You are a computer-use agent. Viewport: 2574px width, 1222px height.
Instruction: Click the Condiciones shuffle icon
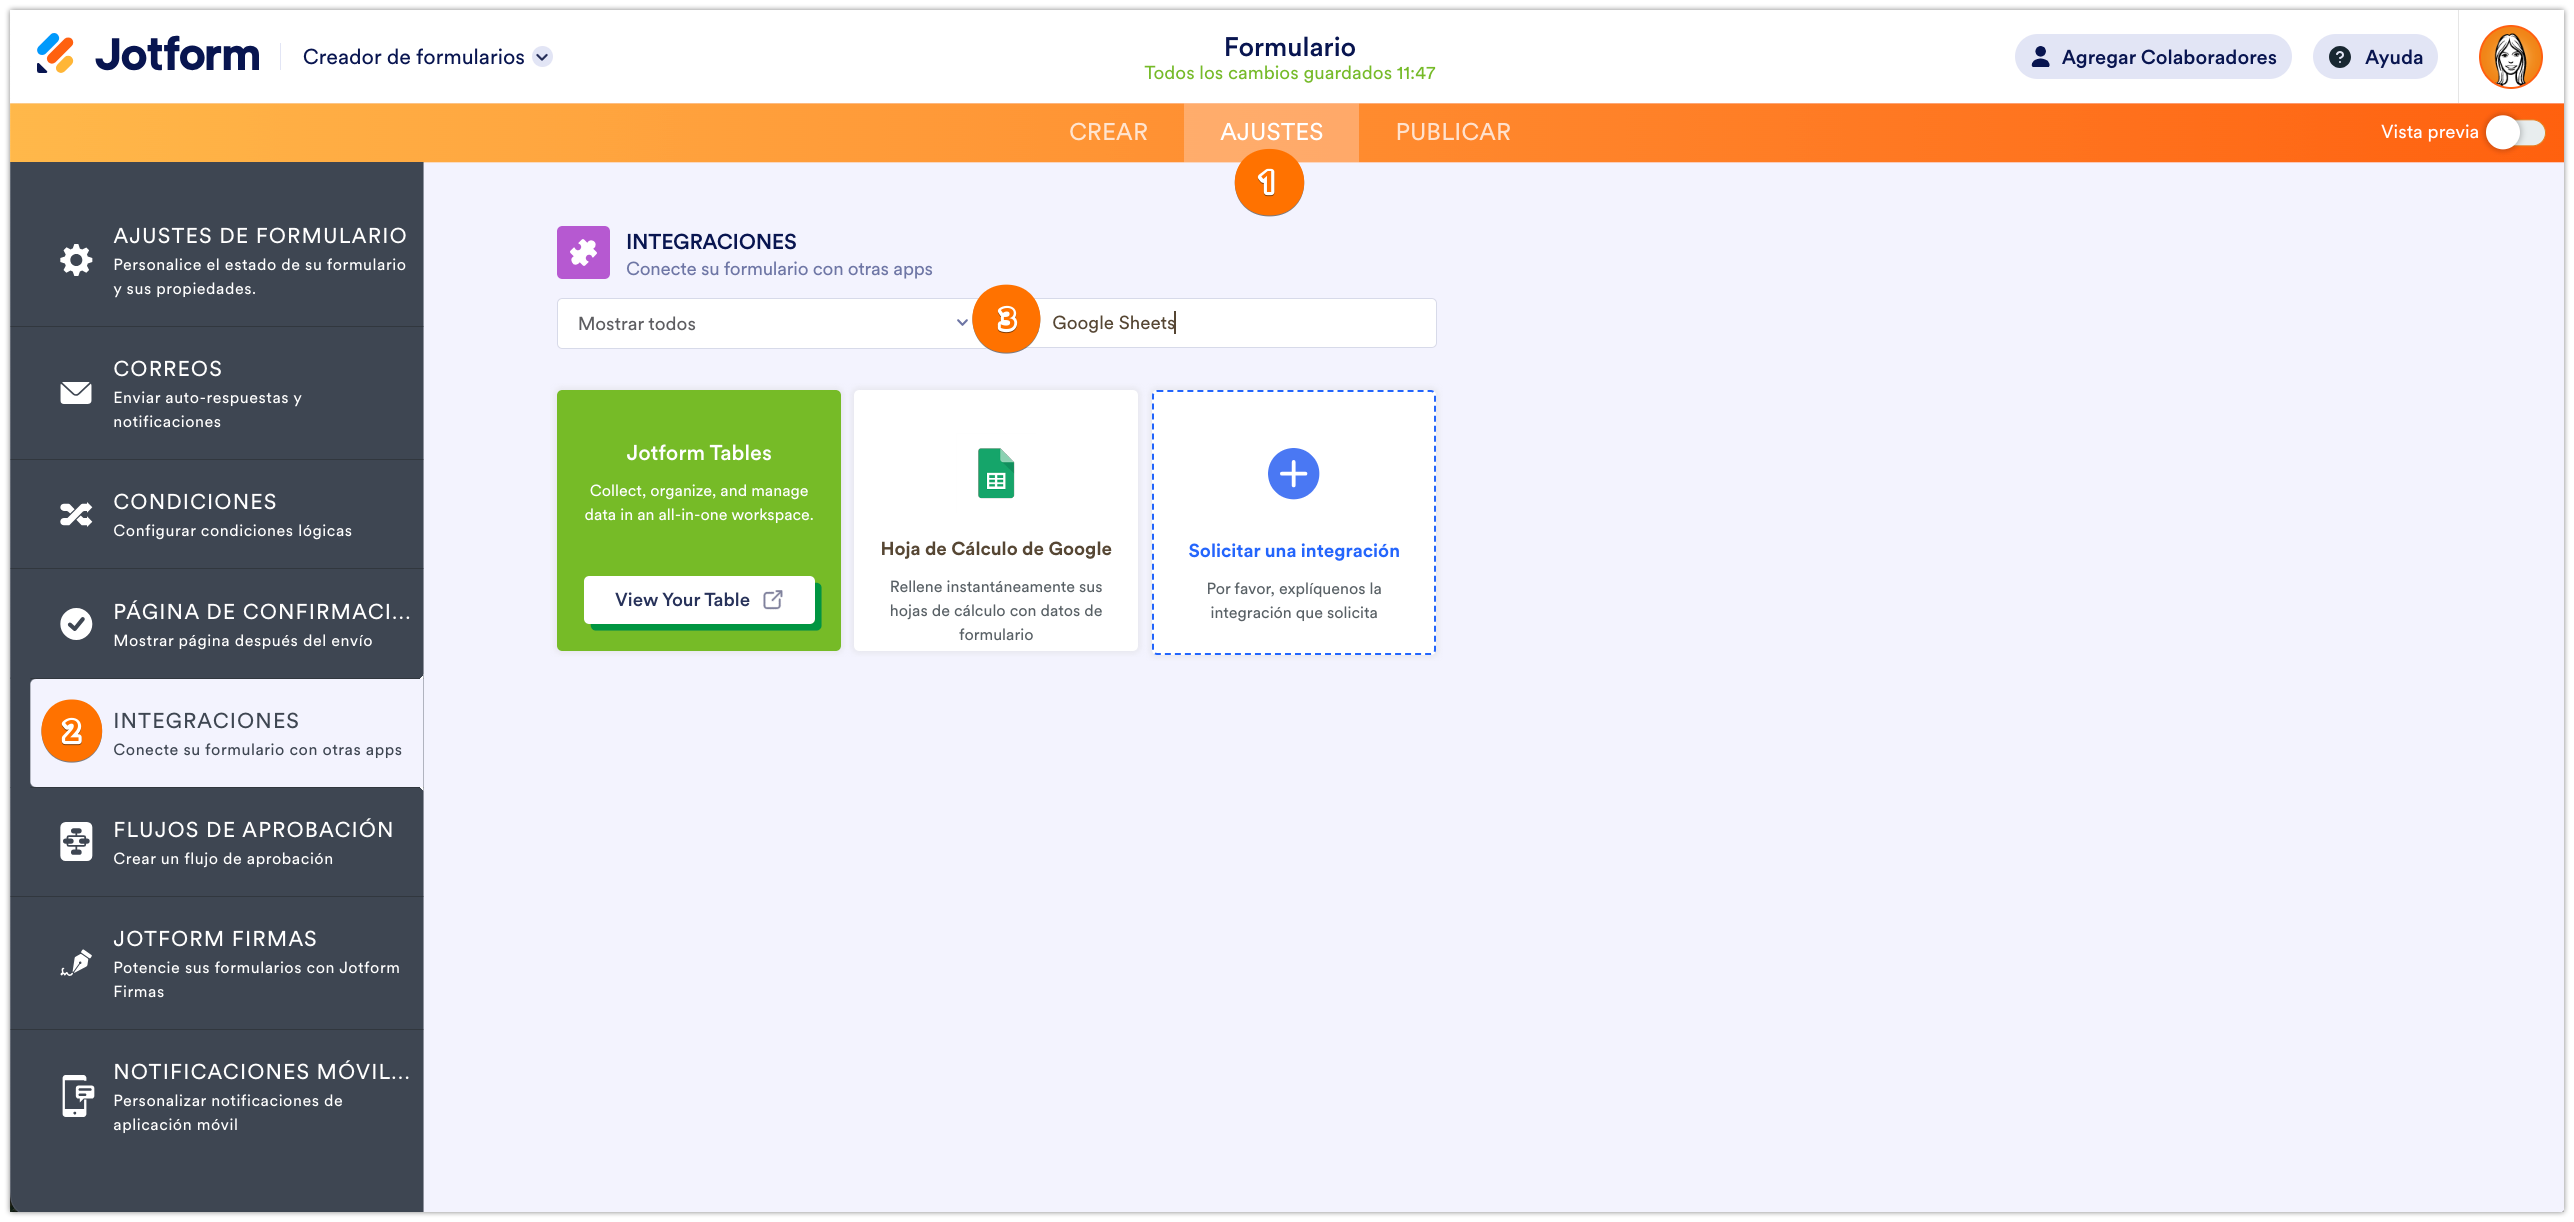[76, 515]
